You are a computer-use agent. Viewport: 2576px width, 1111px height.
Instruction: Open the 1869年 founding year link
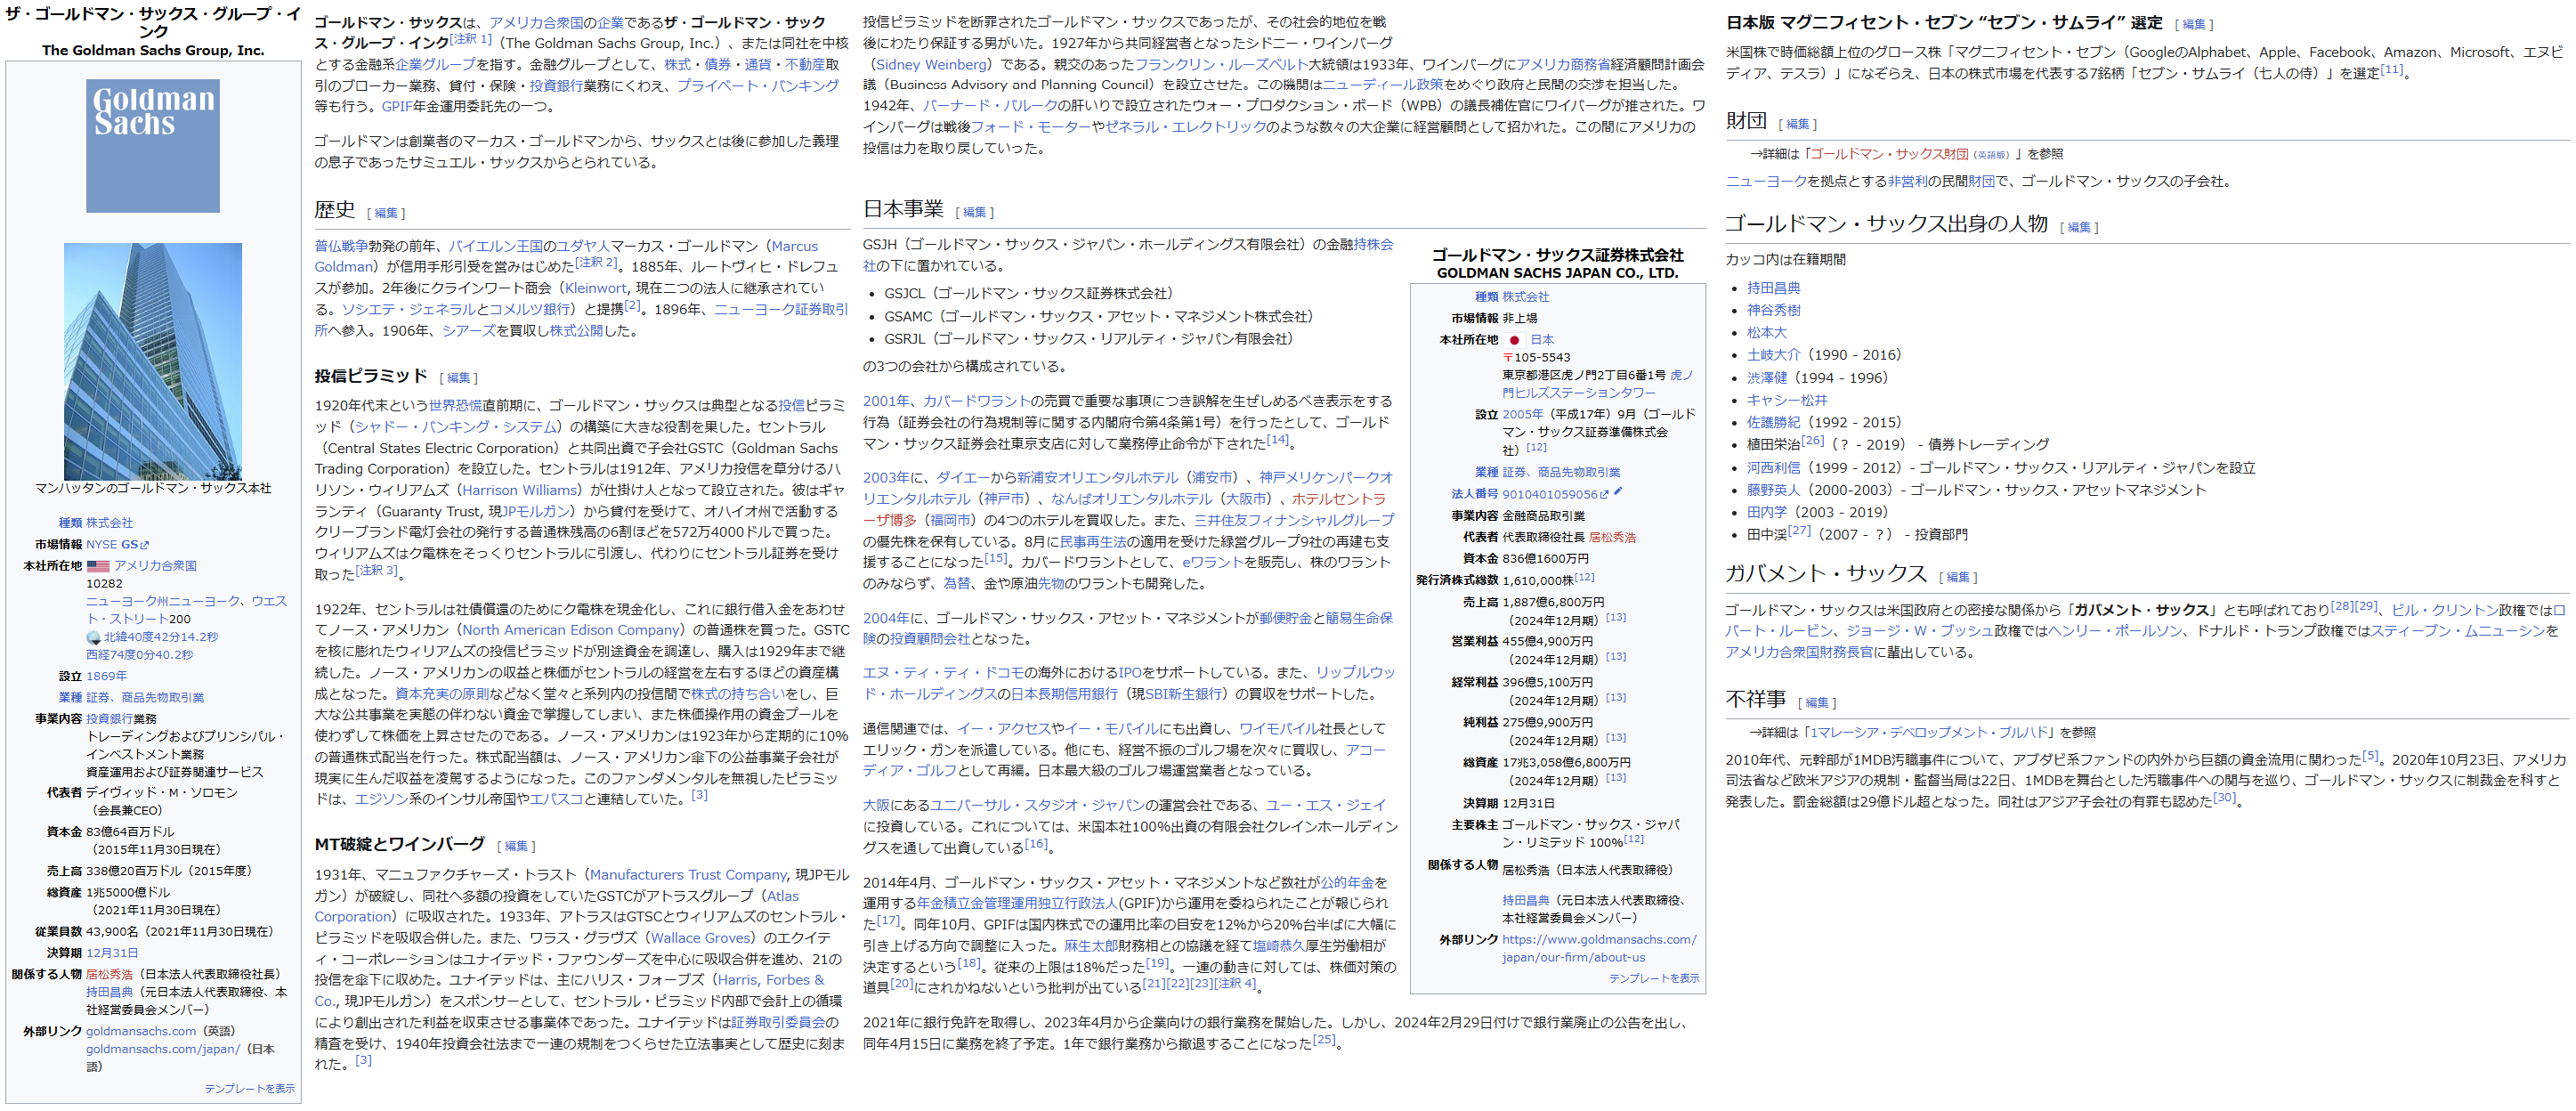coord(106,677)
